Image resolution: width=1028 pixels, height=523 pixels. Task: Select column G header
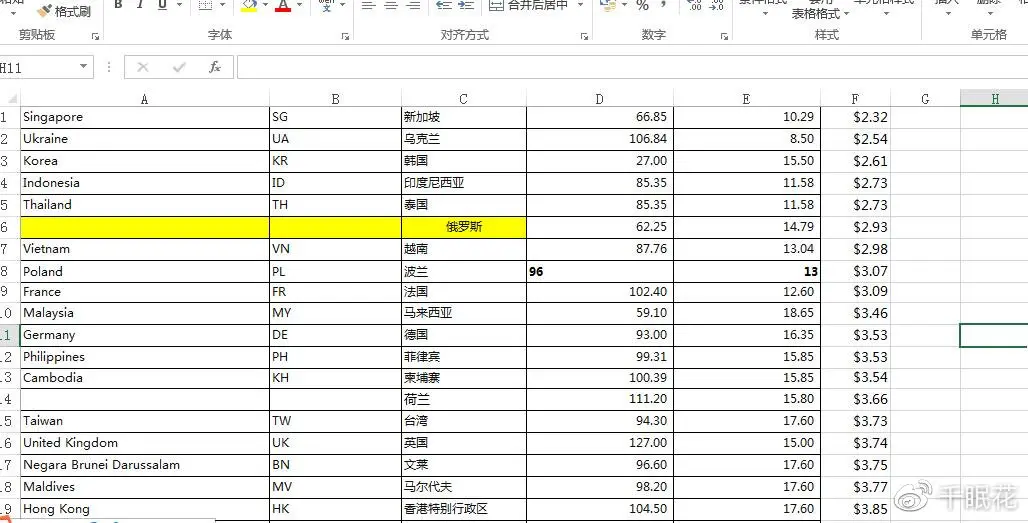tap(925, 99)
